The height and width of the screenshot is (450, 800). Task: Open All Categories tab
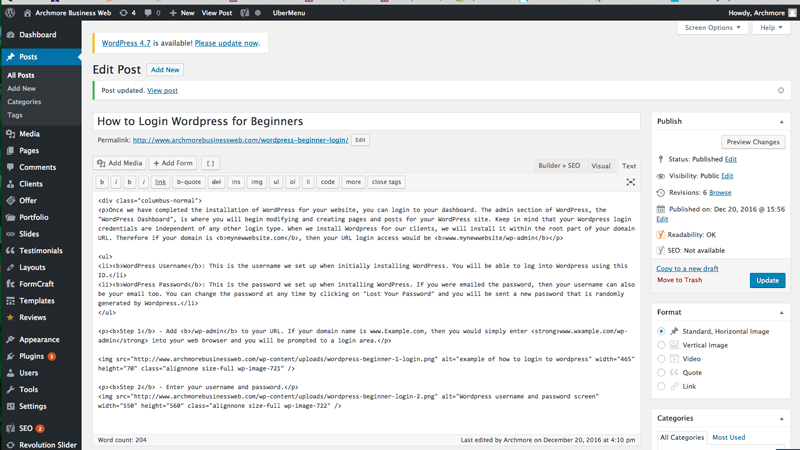point(682,437)
